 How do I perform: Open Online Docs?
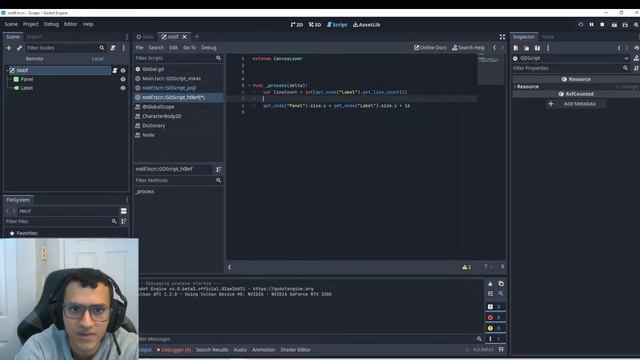[x=431, y=47]
